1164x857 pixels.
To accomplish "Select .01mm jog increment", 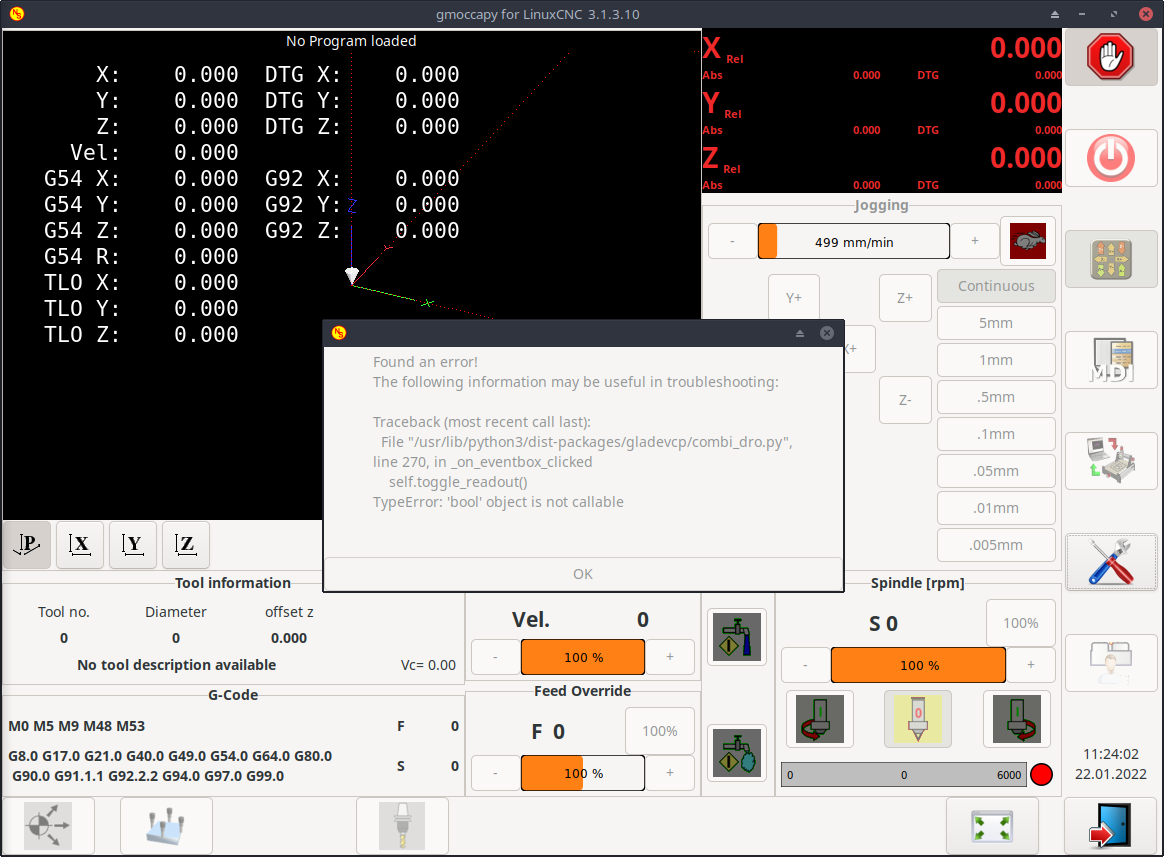I will pyautogui.click(x=995, y=508).
